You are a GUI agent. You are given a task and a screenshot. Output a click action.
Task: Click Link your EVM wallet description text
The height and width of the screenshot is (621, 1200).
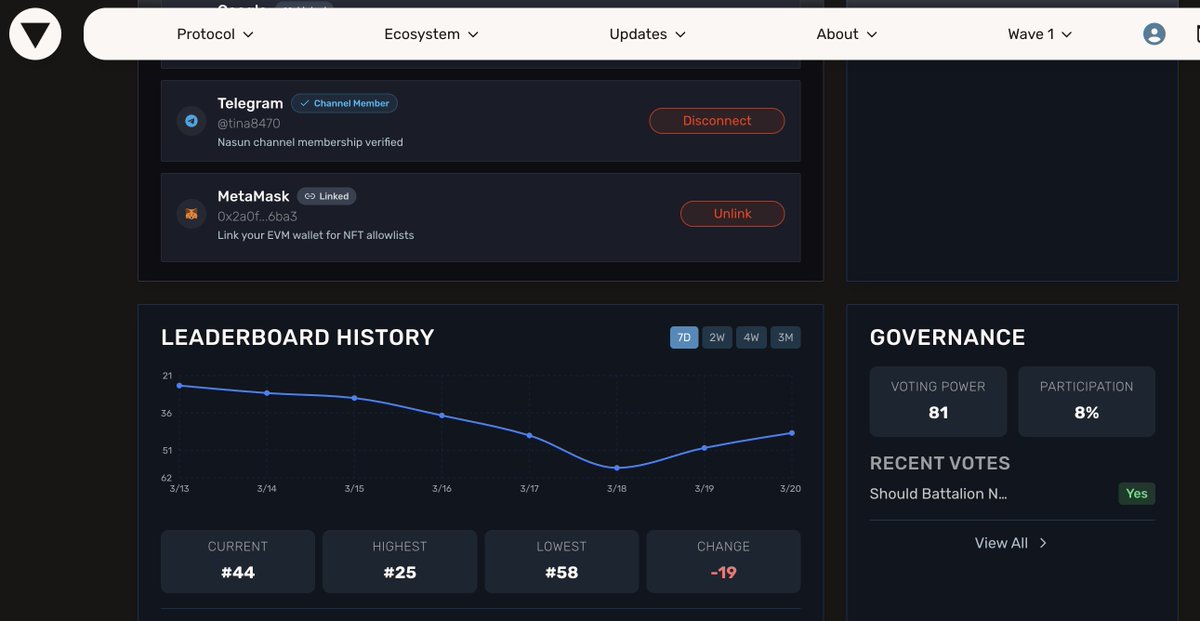click(316, 235)
